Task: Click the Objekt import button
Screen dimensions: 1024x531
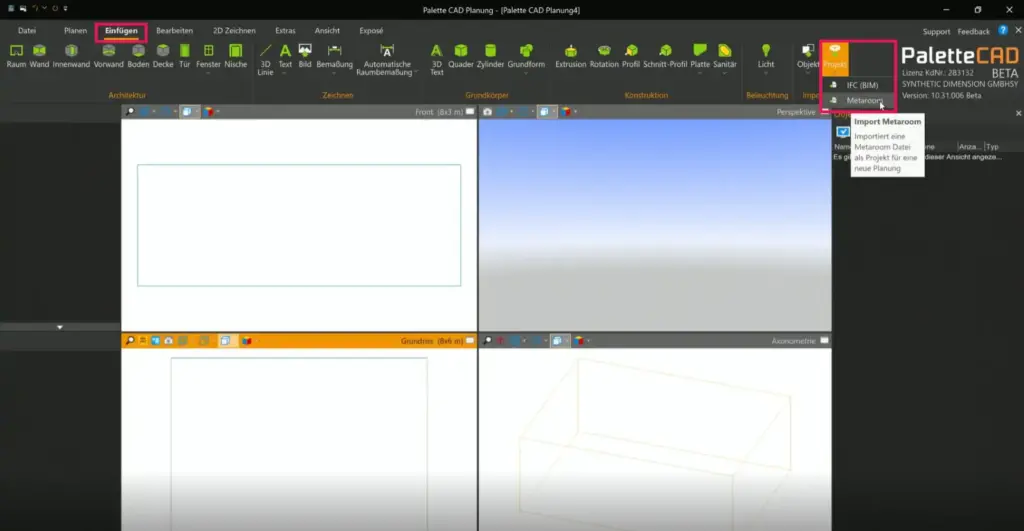Action: point(808,56)
